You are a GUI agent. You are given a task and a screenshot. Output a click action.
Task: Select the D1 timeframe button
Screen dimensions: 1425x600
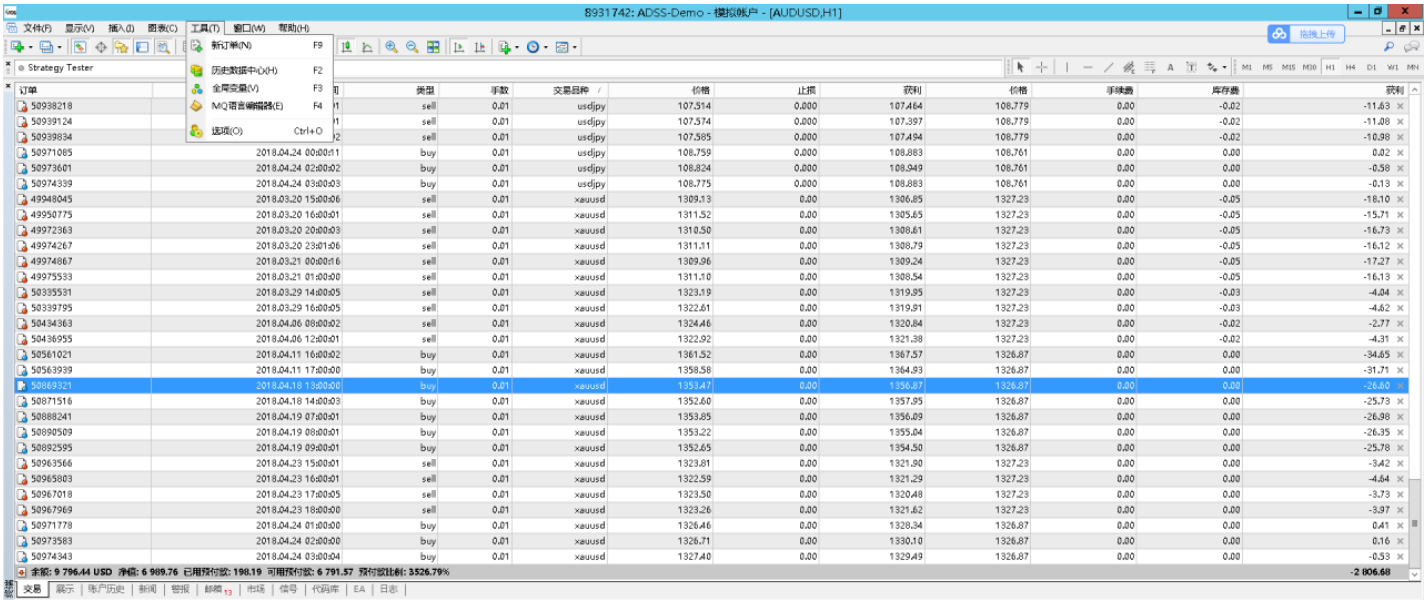click(1371, 67)
